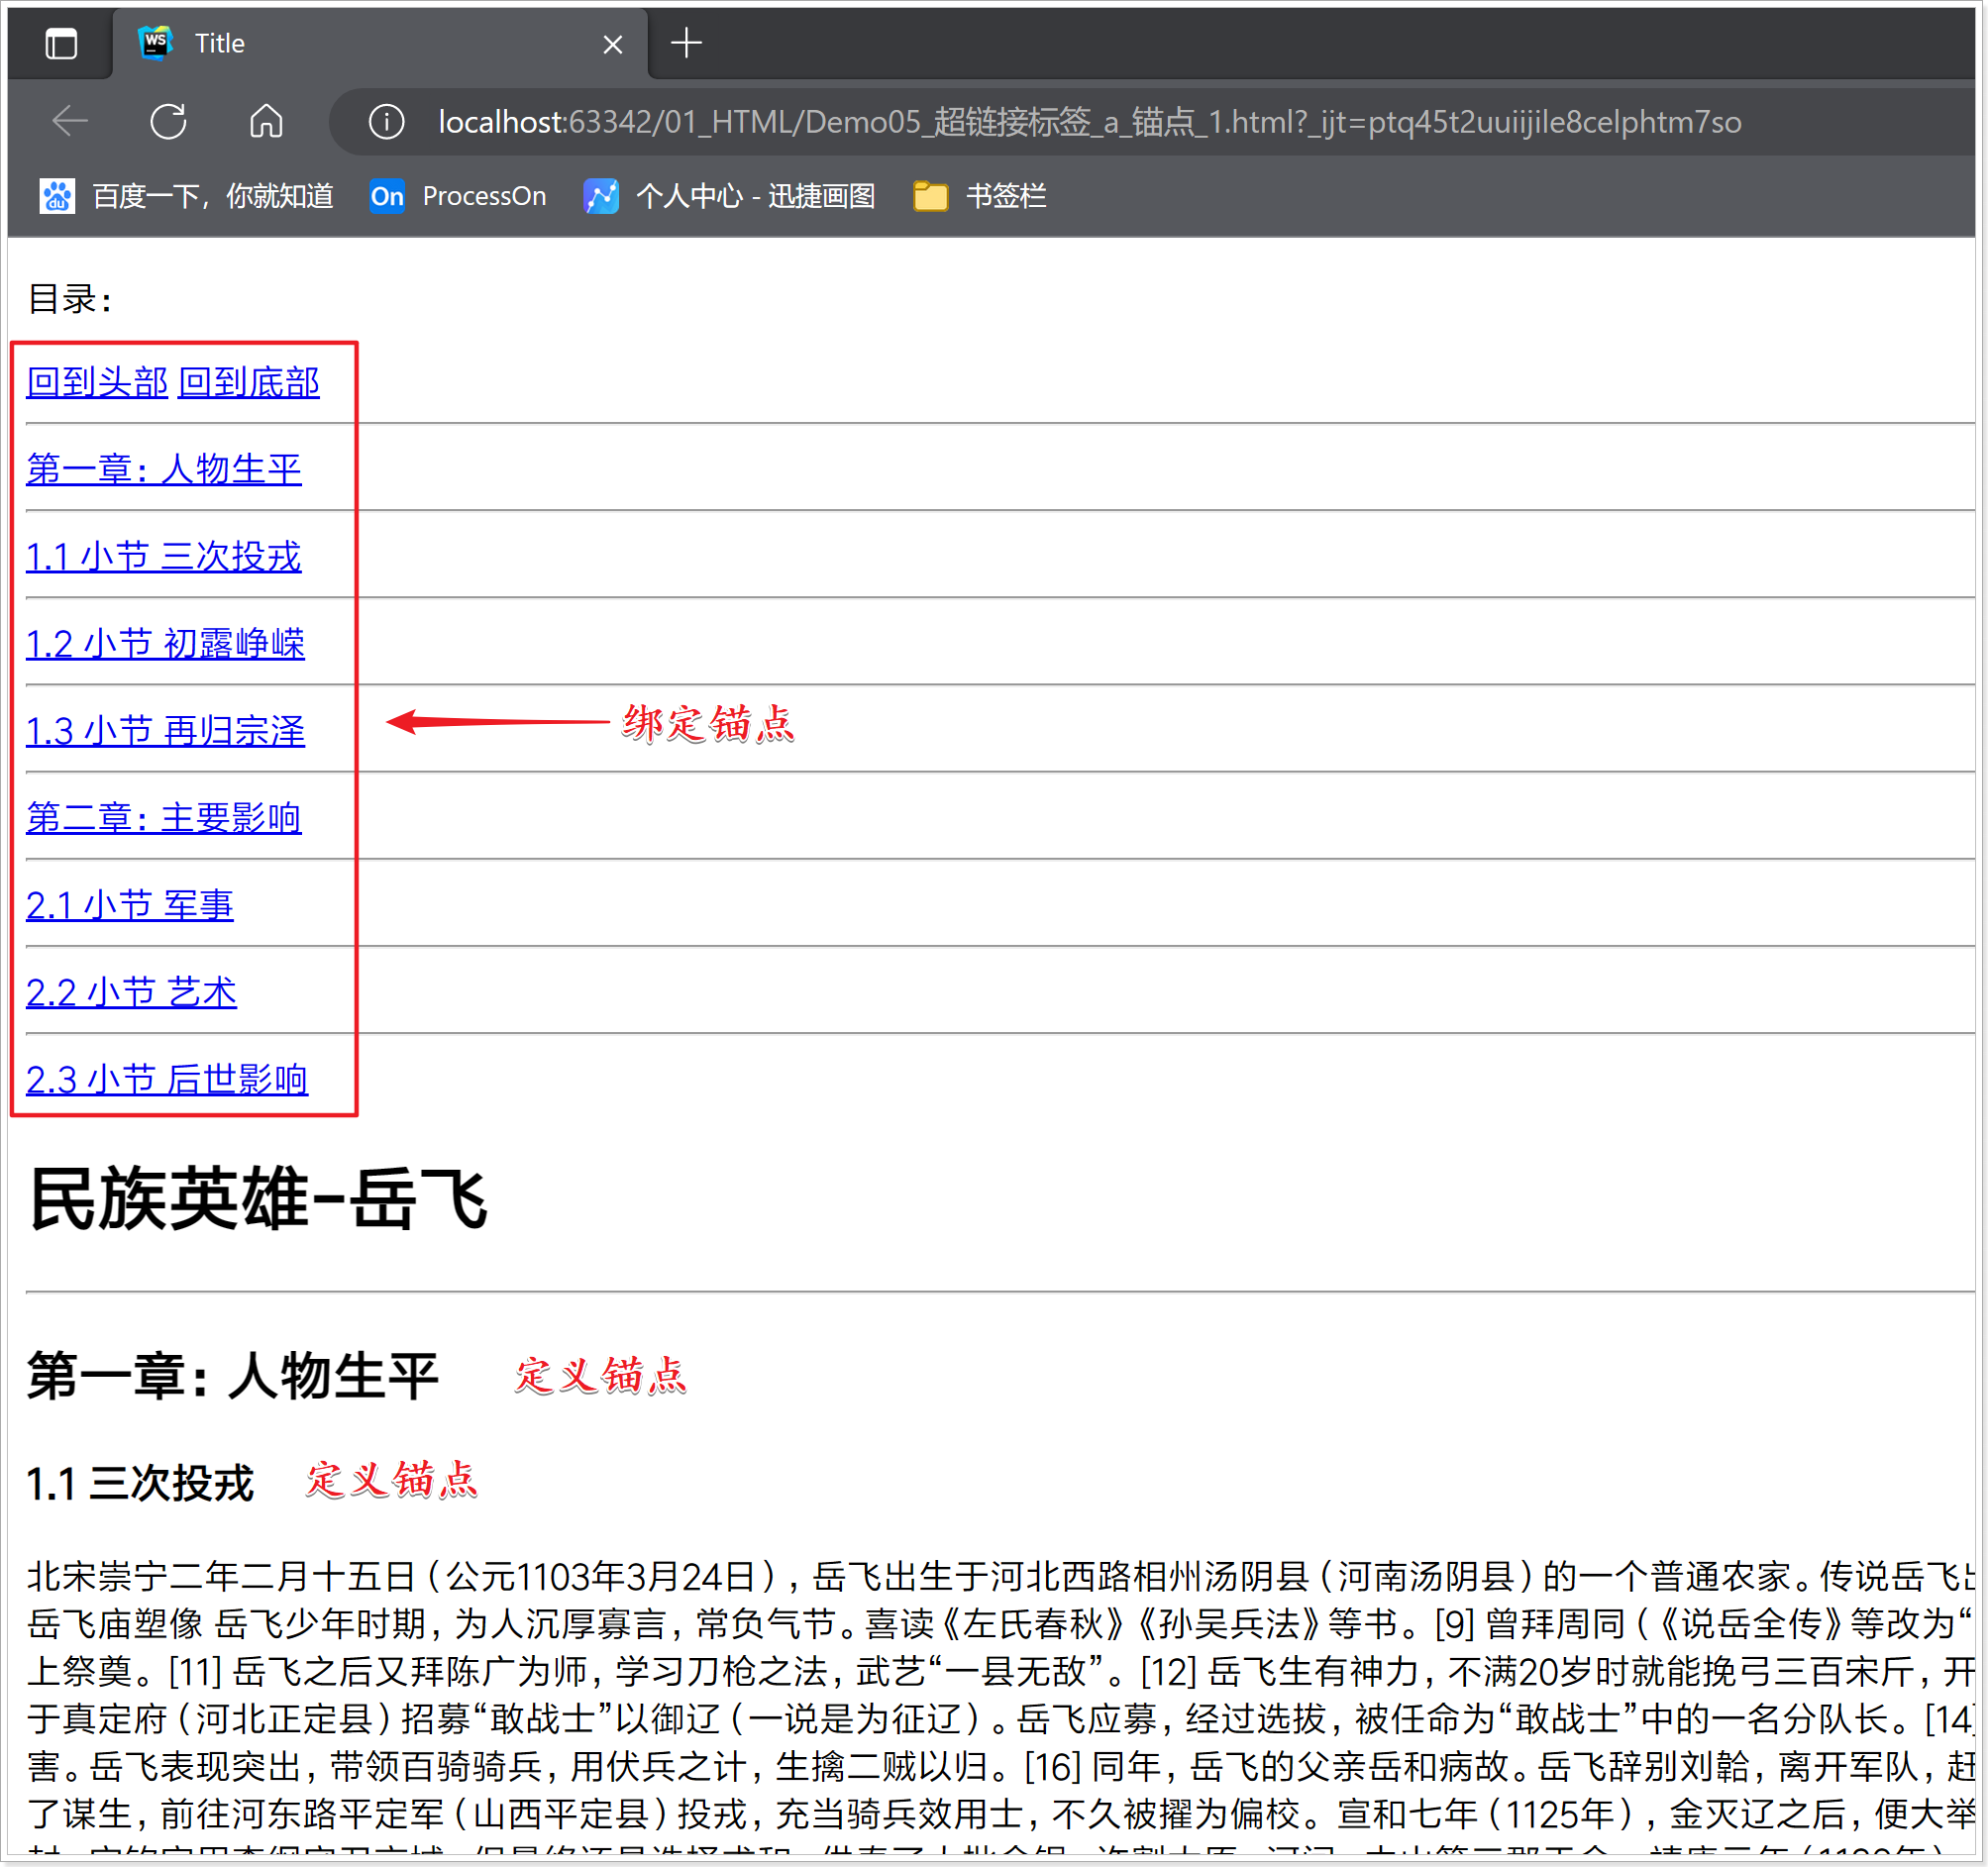Image resolution: width=1988 pixels, height=1867 pixels.
Task: Open site information icon in address bar
Action: pos(386,122)
